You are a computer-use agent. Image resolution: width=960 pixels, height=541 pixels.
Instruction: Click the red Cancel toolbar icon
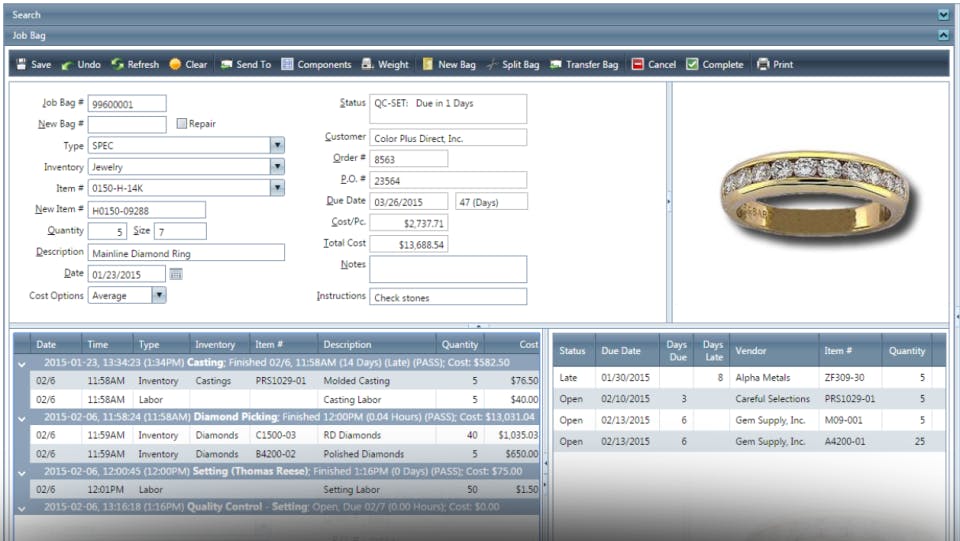(637, 64)
